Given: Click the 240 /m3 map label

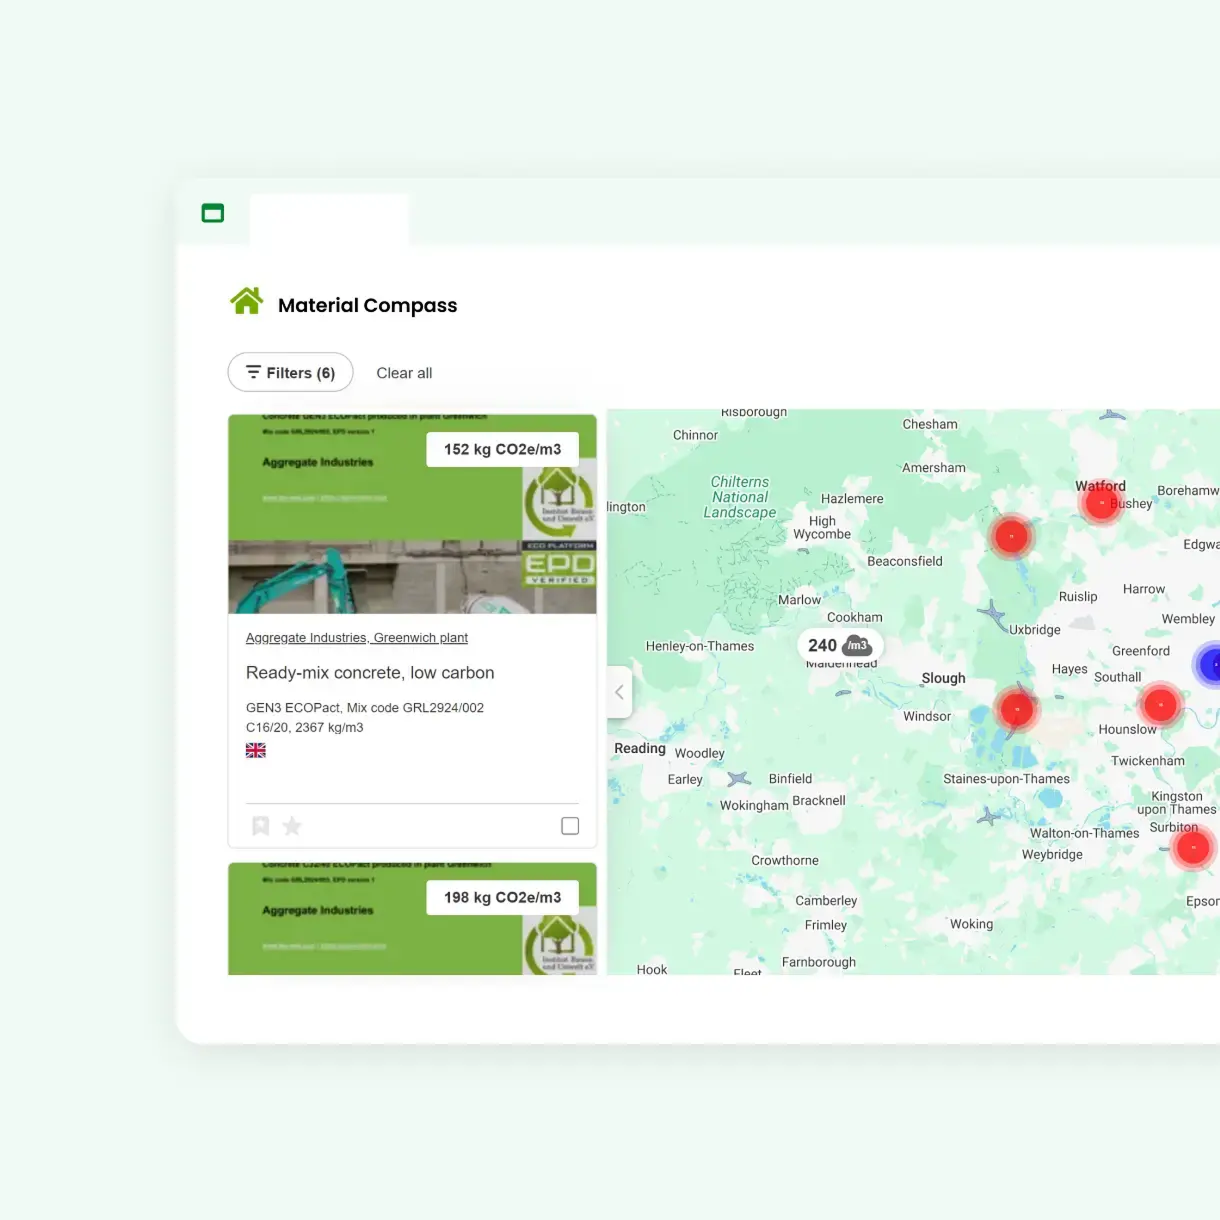Looking at the screenshot, I should tap(840, 646).
